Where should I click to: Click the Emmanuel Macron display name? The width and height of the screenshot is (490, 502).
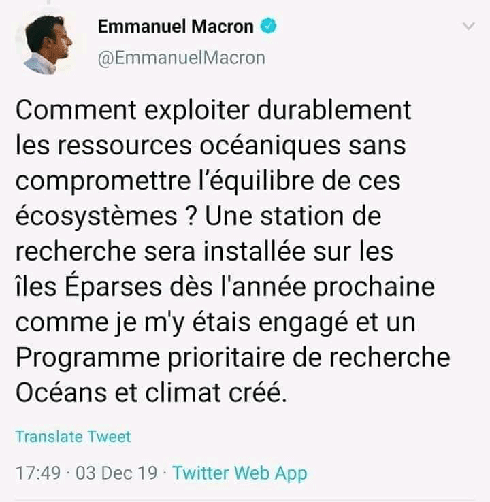(x=176, y=27)
